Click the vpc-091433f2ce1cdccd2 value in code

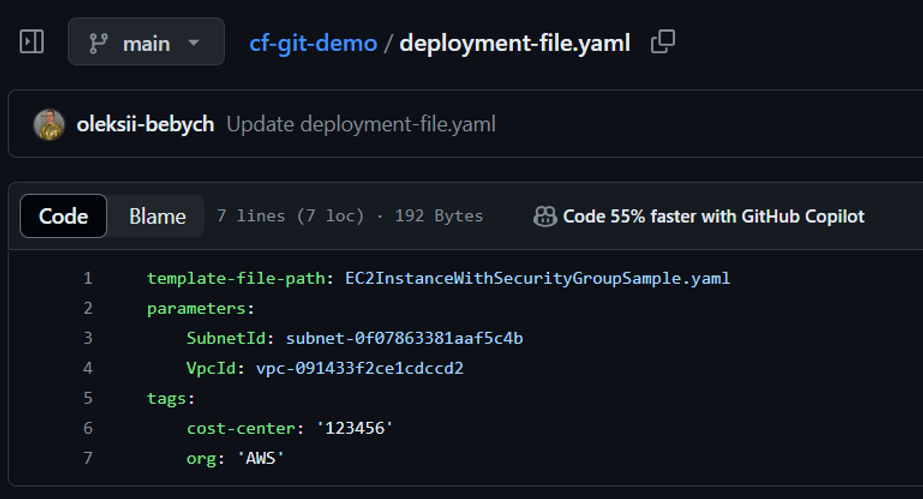(x=360, y=368)
